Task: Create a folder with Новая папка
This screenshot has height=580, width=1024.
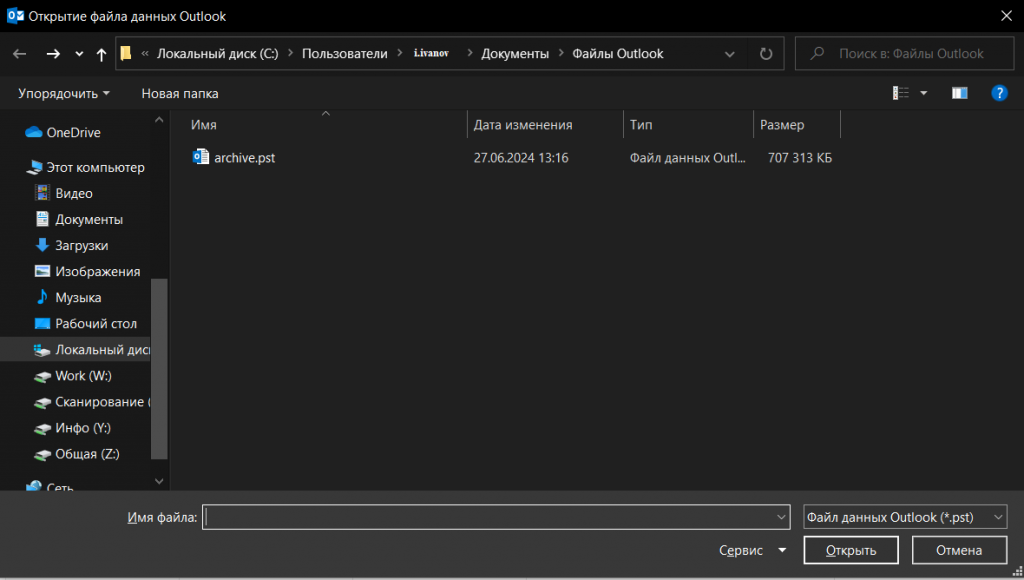Action: point(180,93)
